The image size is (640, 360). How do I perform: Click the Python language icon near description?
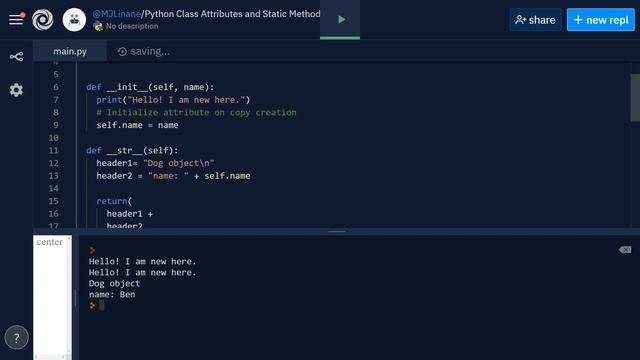pos(98,26)
